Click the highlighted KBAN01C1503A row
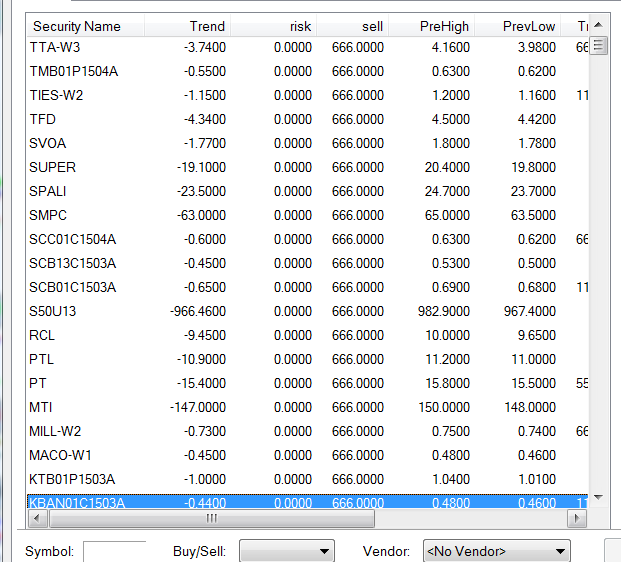This screenshot has width=621, height=562. click(307, 501)
